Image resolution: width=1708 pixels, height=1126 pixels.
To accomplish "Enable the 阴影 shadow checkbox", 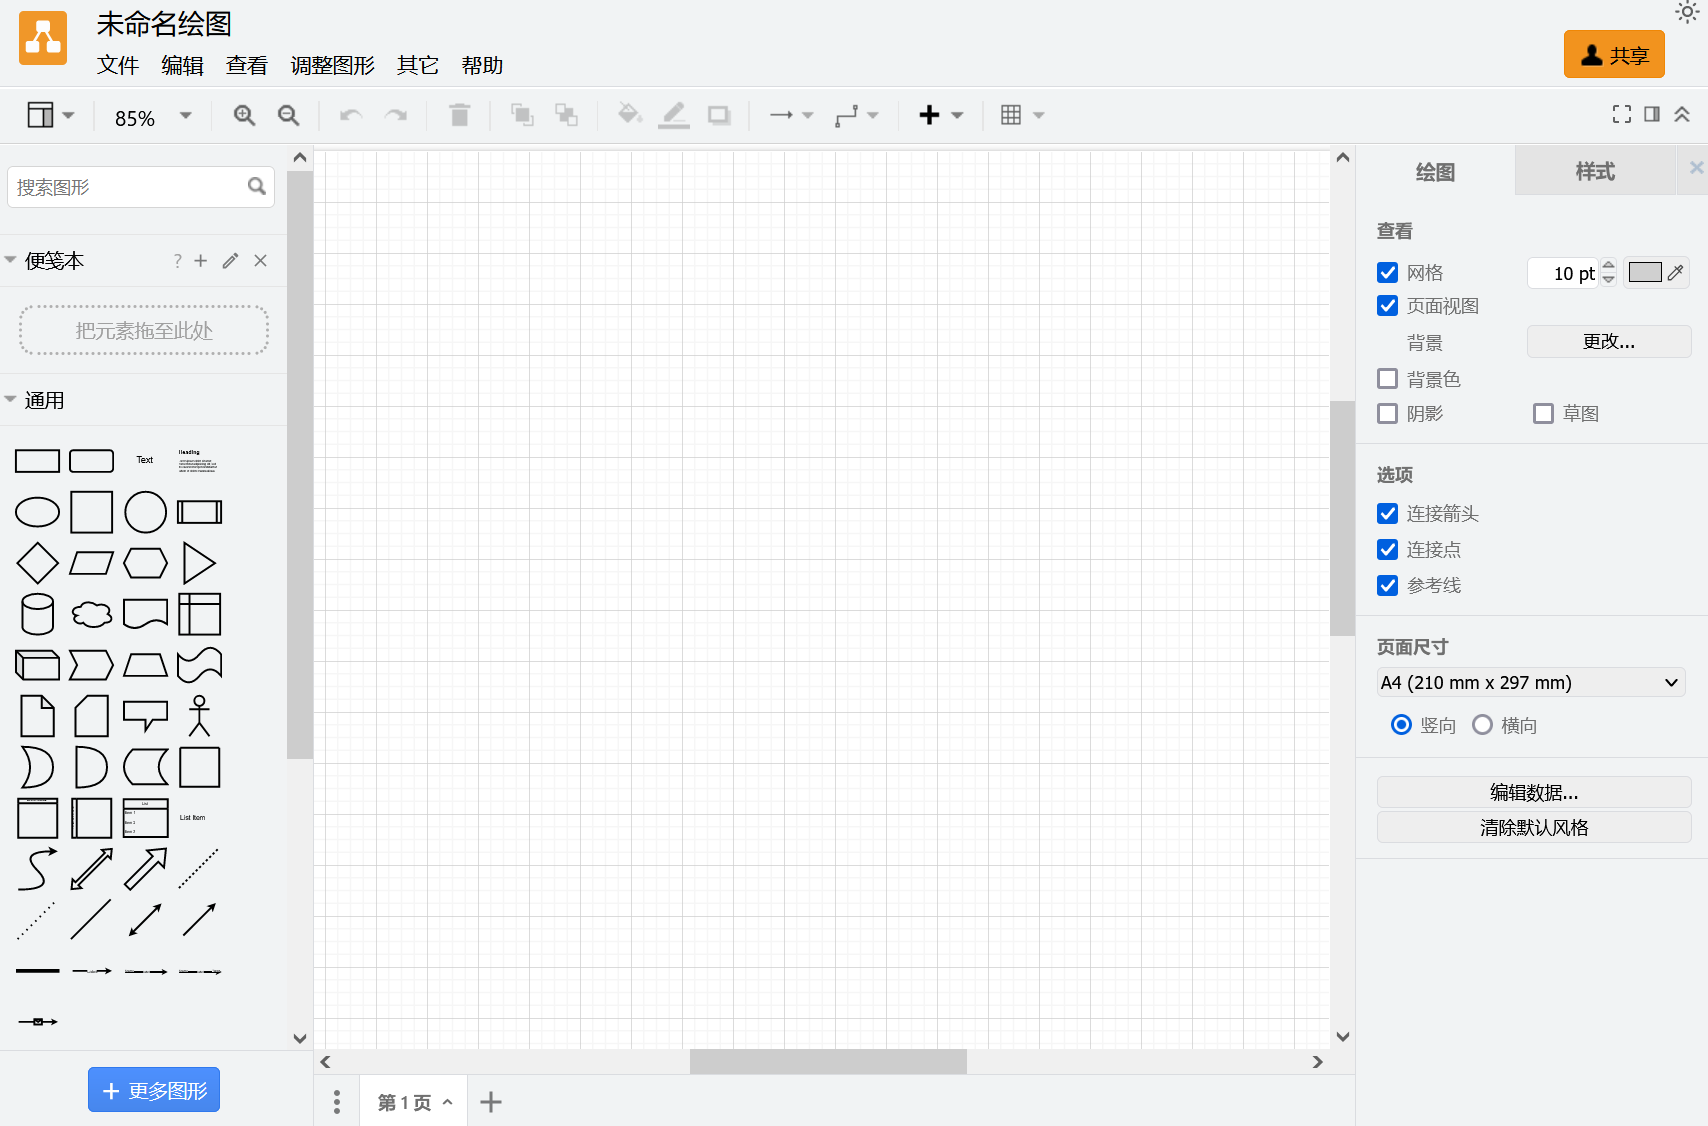I will click(1387, 414).
